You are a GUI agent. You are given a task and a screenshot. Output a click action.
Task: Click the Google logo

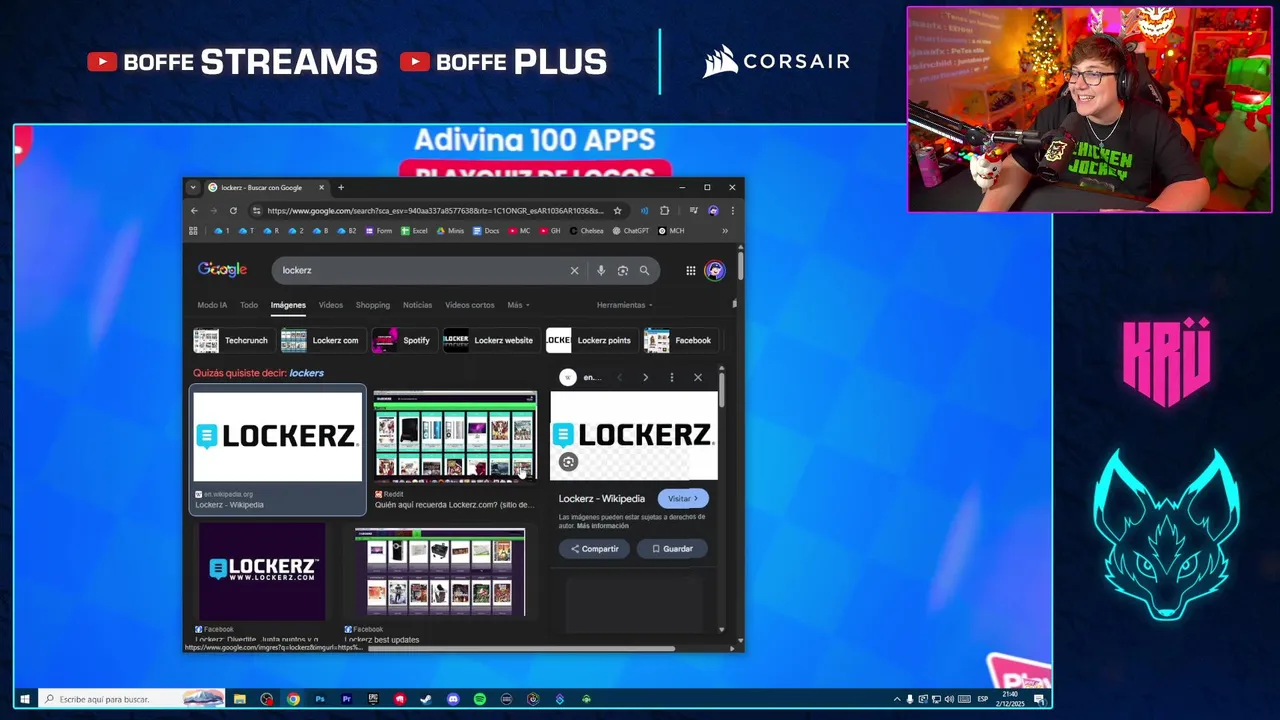coord(222,269)
